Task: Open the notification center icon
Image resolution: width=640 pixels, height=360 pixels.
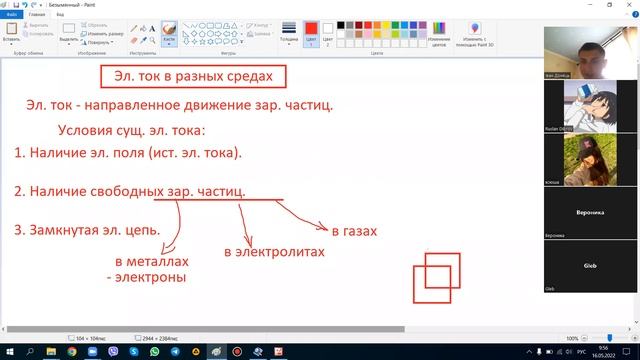Action: [x=627, y=351]
